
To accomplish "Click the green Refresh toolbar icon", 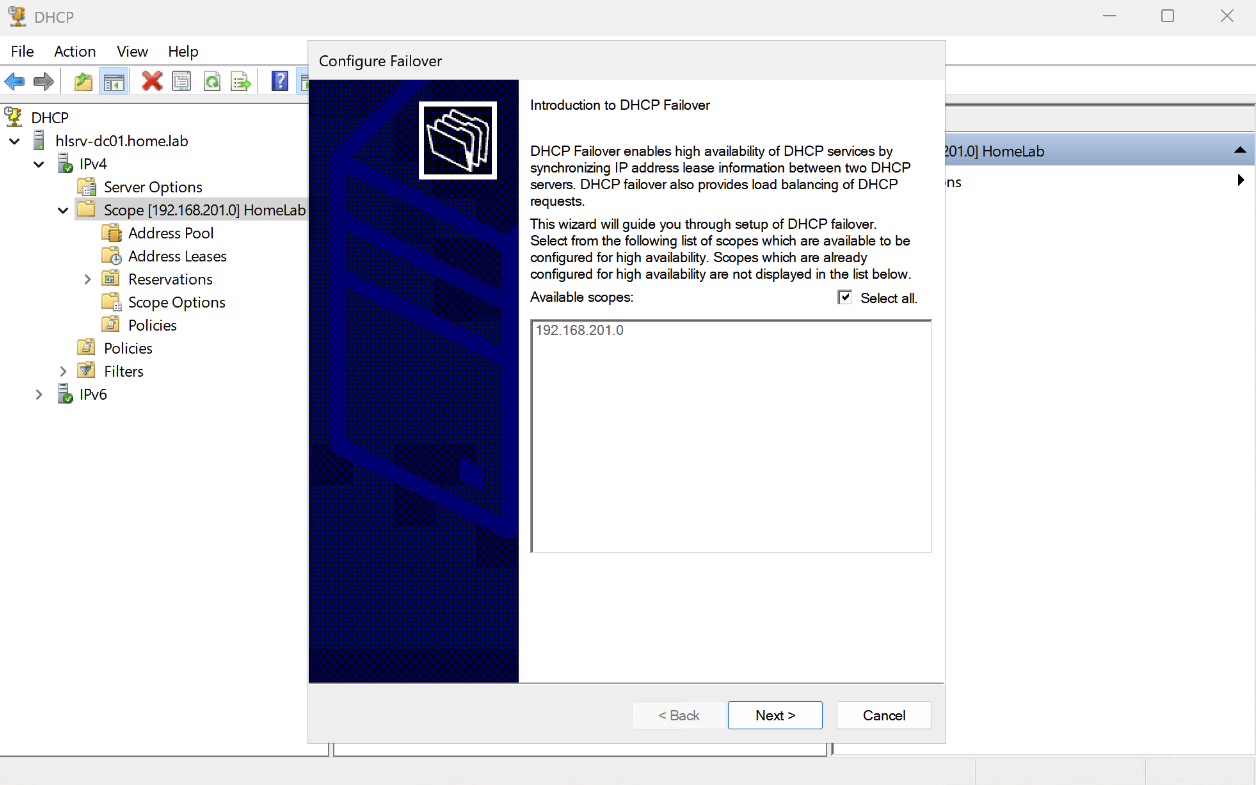I will pos(212,82).
